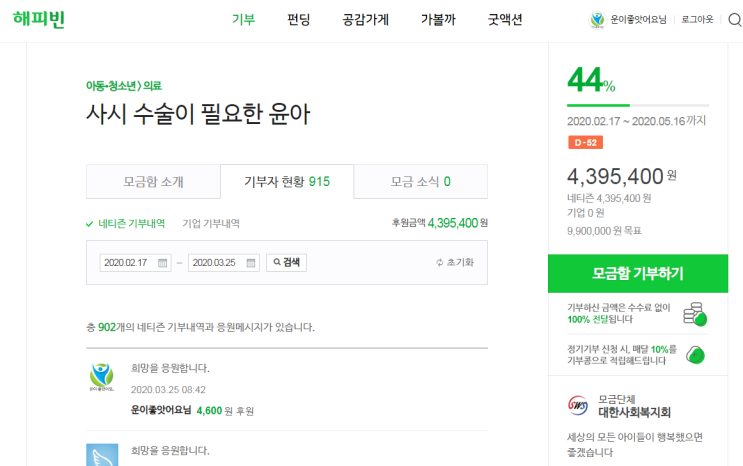The height and width of the screenshot is (466, 743).
Task: Open the search magnifier icon in header
Action: pos(734,20)
